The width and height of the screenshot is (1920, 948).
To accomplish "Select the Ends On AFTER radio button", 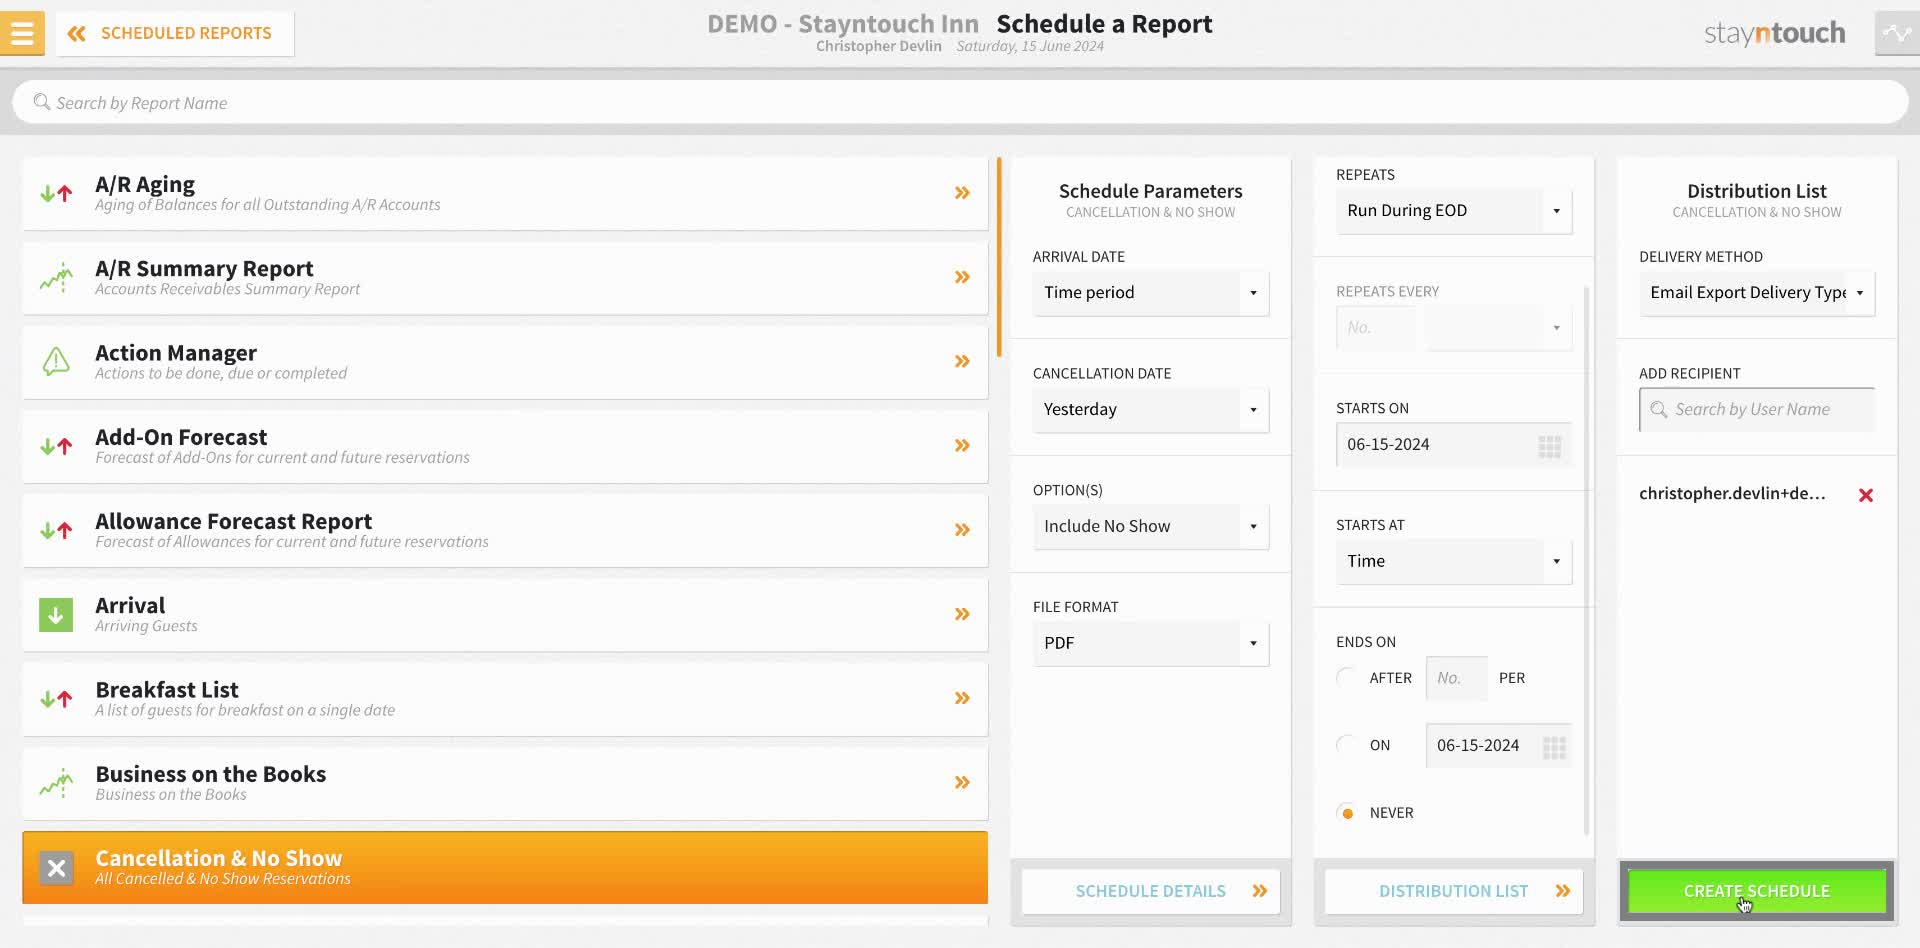I will 1347,678.
